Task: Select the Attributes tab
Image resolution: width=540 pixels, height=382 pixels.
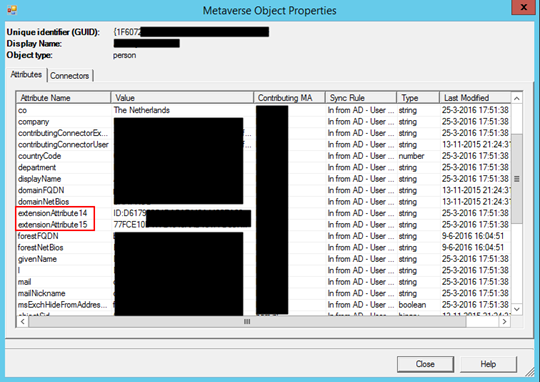Action: click(26, 74)
